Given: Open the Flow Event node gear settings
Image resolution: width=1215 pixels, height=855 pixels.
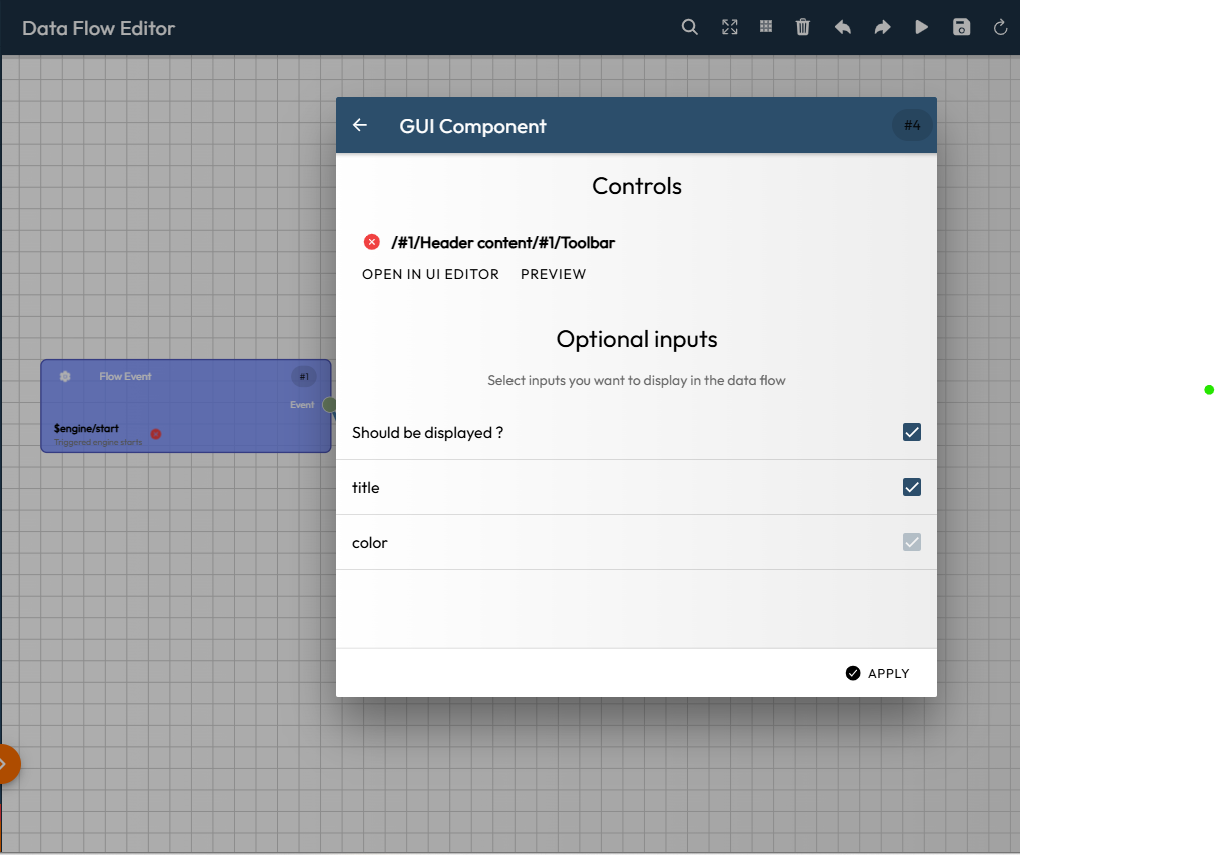Looking at the screenshot, I should click(65, 377).
